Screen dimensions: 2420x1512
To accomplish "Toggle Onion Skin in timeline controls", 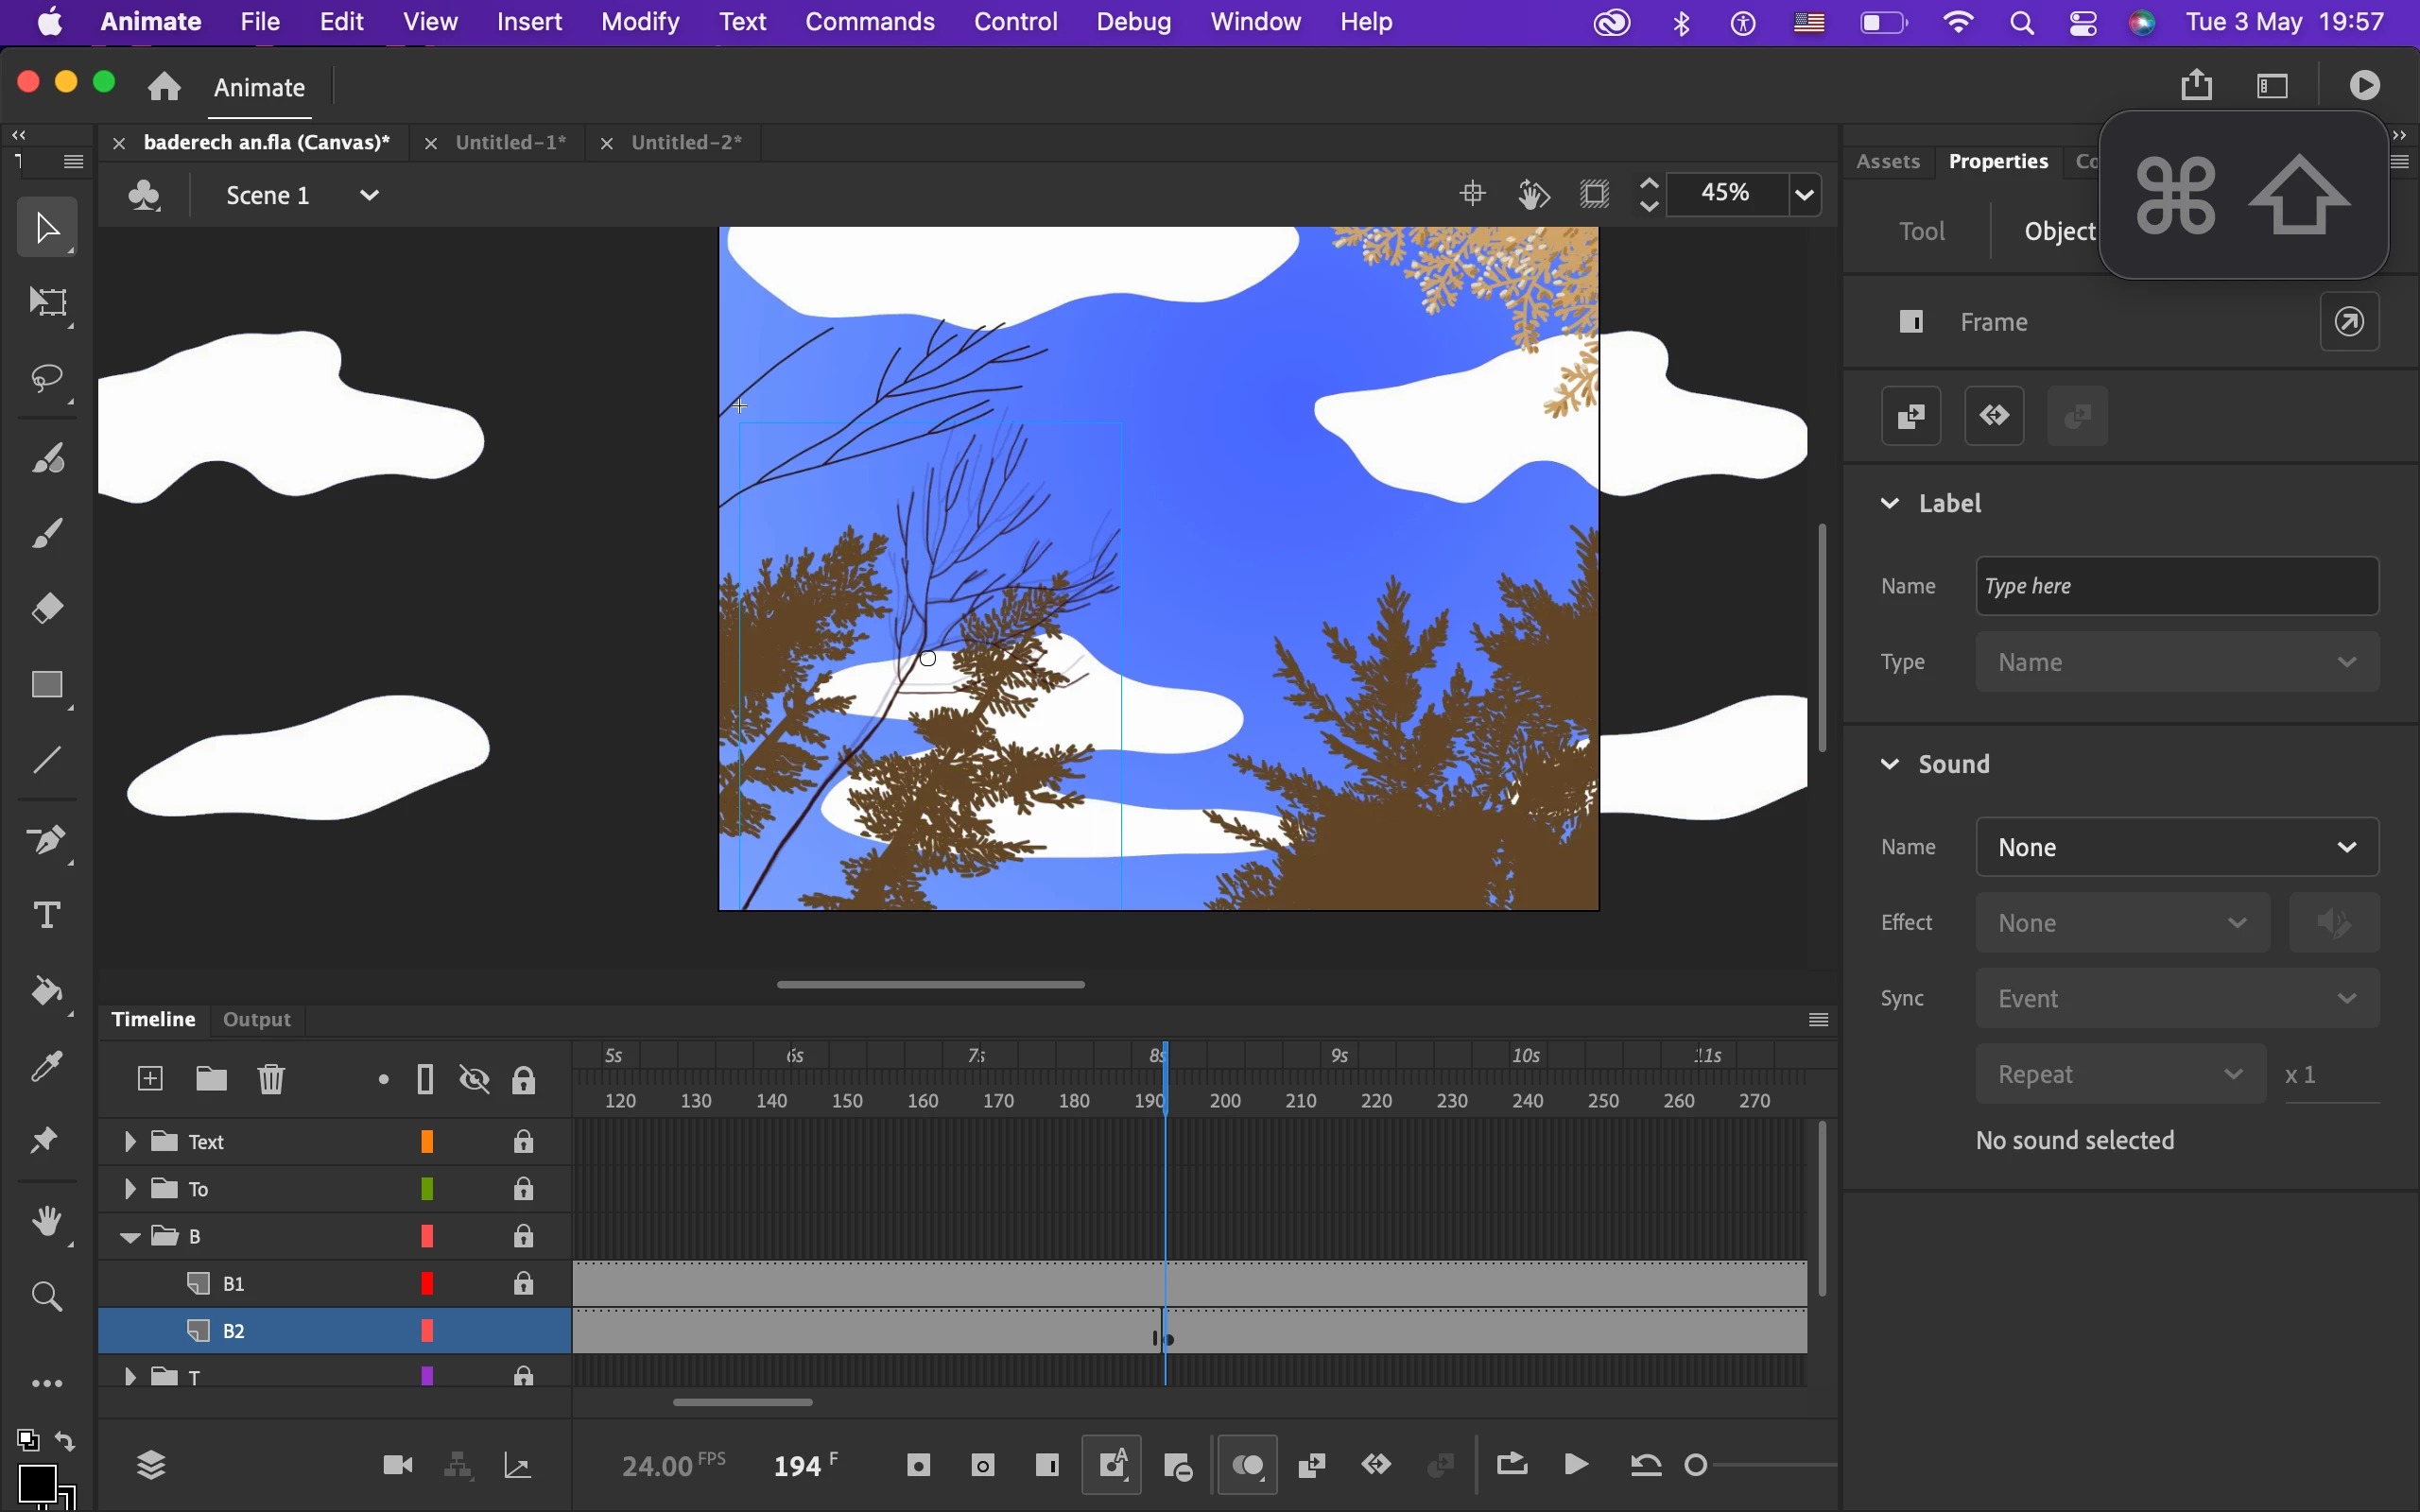I will [x=1247, y=1466].
